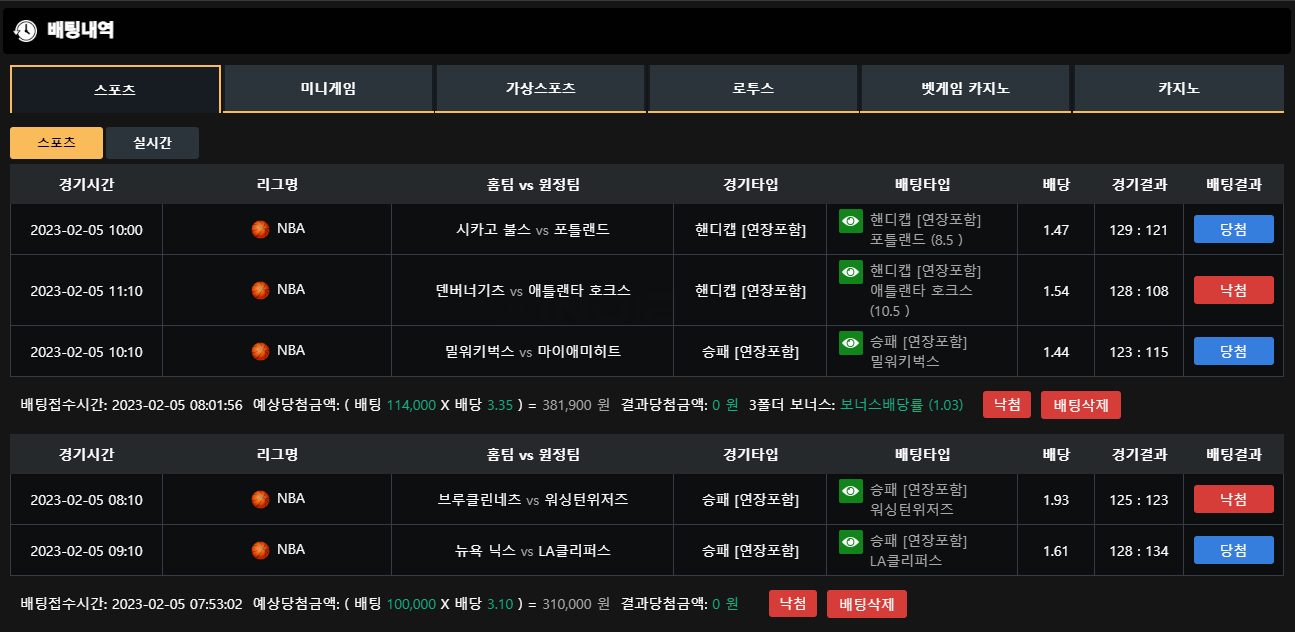Click the basketball icon in the 덴버너기츠 row
The height and width of the screenshot is (632, 1295).
tap(260, 290)
